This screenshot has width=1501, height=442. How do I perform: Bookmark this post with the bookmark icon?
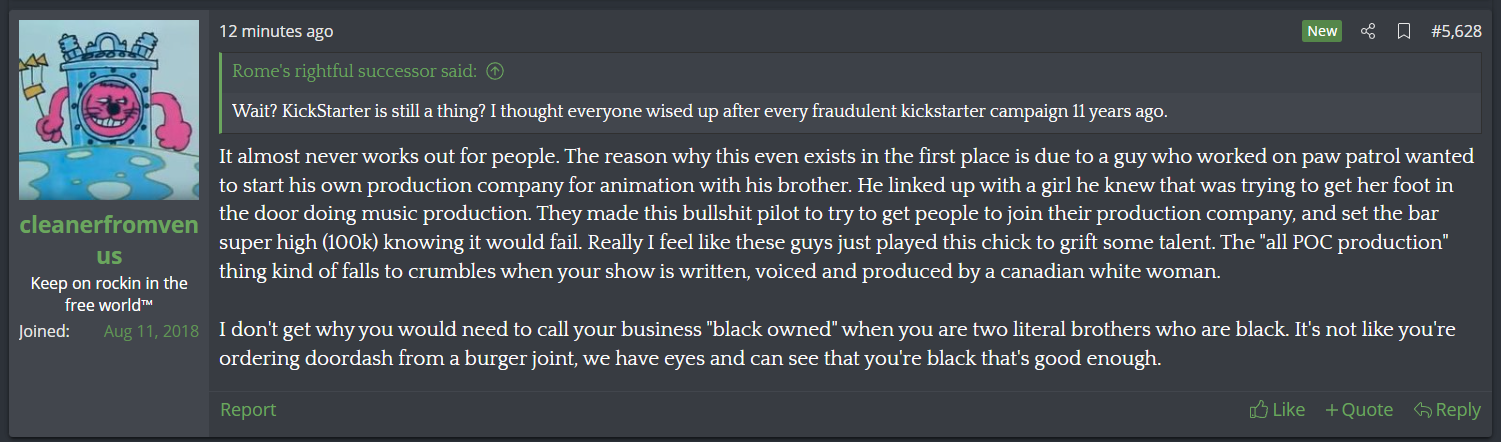pos(1403,31)
